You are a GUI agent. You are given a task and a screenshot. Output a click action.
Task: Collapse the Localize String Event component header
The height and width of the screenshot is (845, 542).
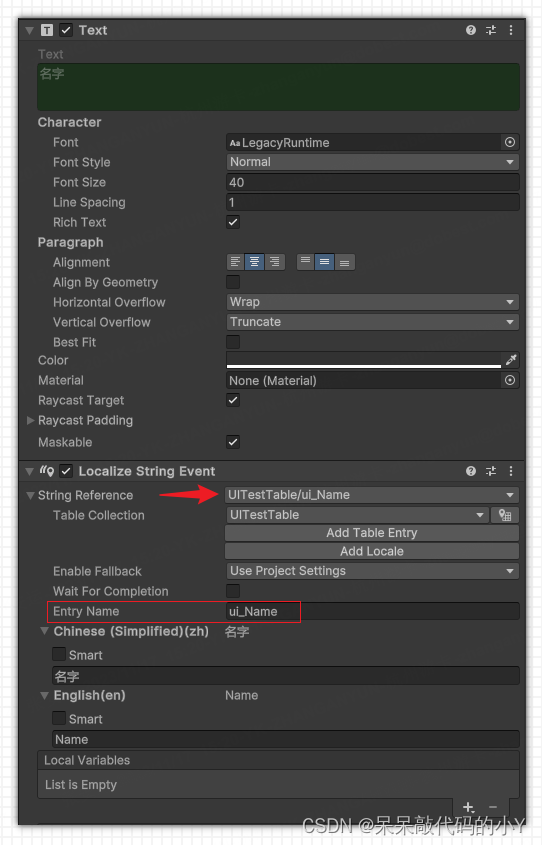(30, 472)
